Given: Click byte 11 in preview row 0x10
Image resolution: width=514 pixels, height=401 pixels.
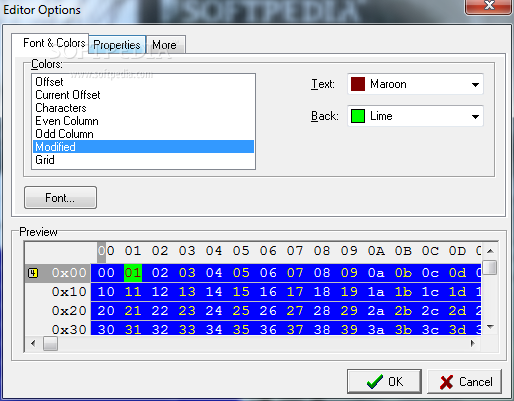Looking at the screenshot, I should pos(133,292).
